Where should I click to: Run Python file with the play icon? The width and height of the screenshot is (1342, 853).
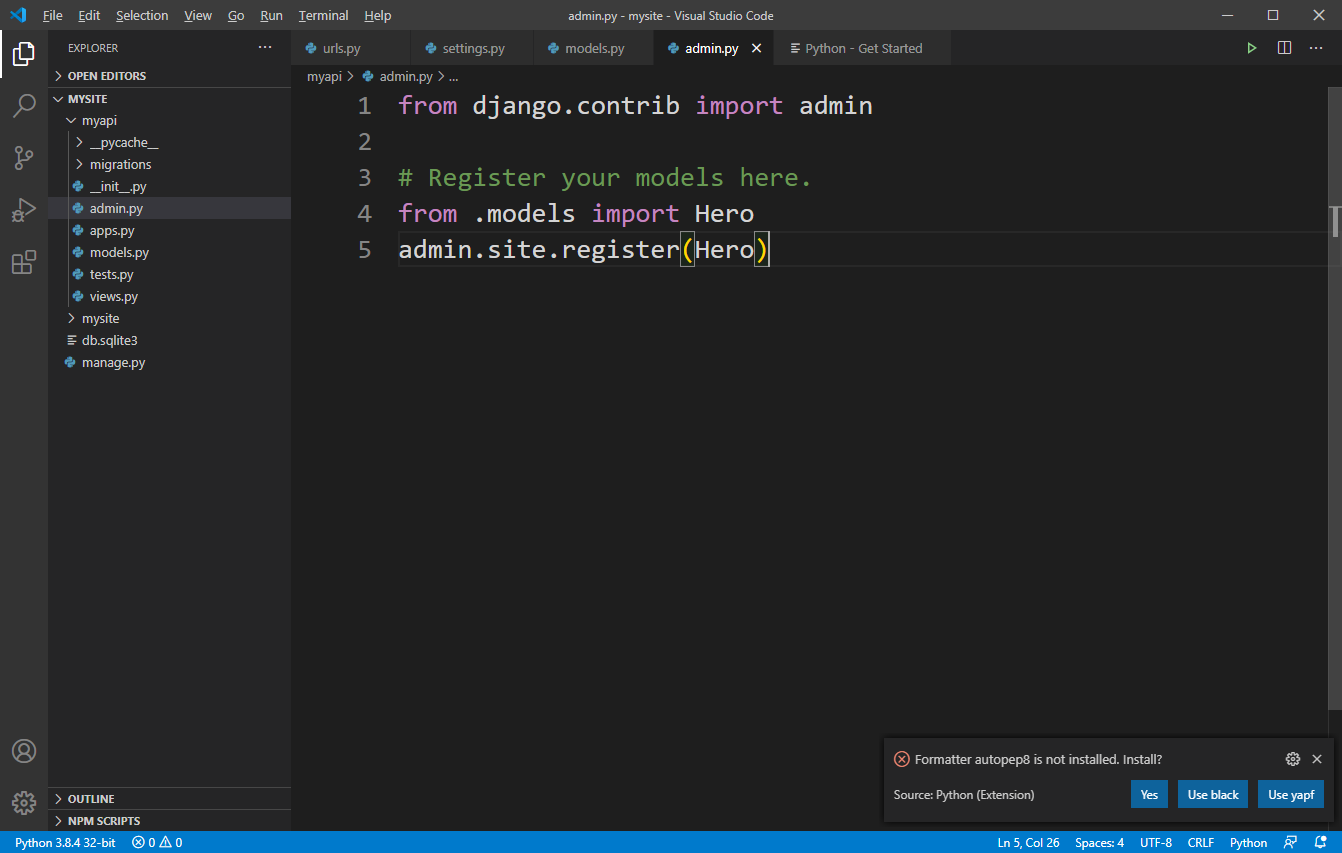[x=1251, y=48]
